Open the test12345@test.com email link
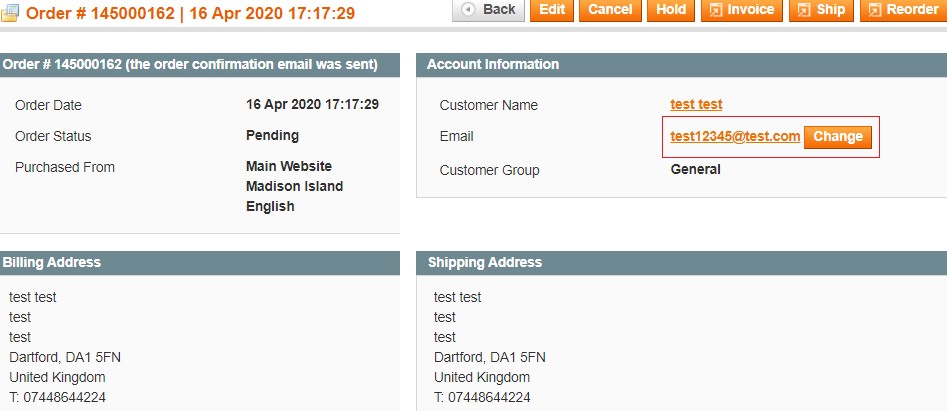 735,137
